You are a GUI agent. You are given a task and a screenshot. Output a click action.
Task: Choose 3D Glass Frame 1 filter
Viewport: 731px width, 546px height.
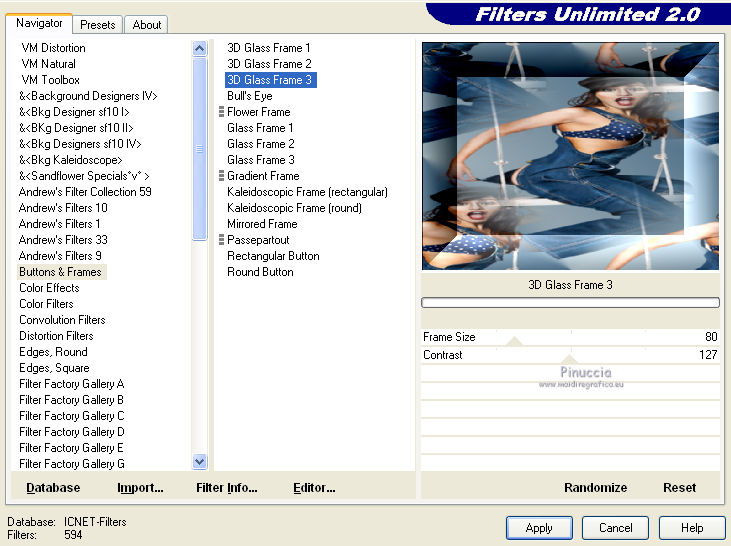pyautogui.click(x=269, y=48)
